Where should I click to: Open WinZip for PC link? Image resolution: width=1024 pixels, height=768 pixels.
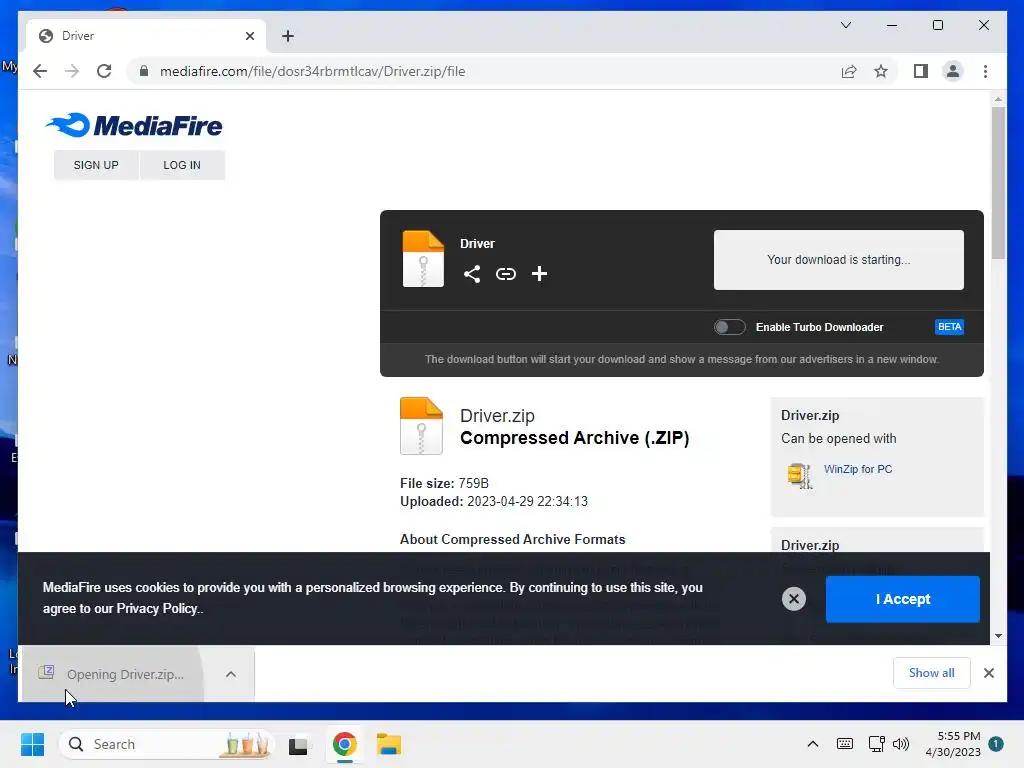click(x=857, y=469)
